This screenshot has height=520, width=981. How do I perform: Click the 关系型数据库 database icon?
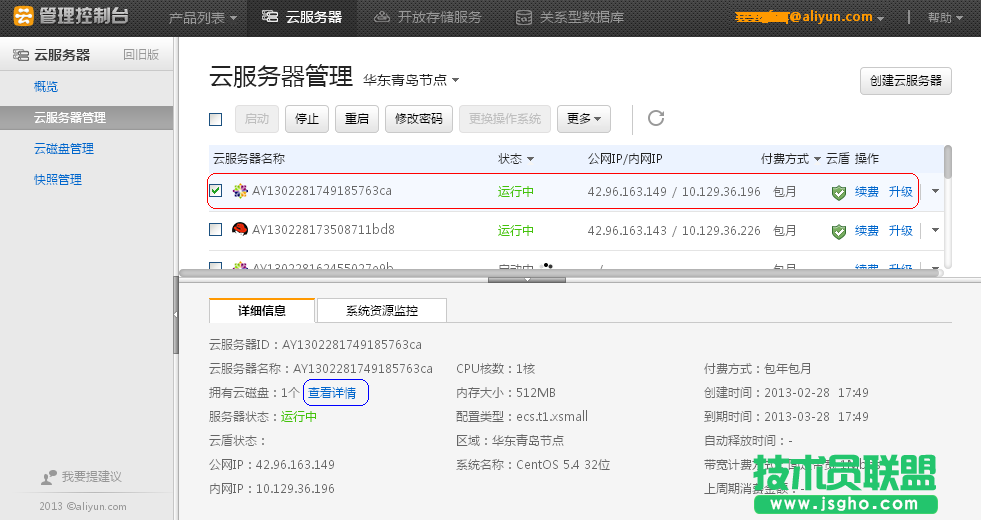tap(524, 18)
